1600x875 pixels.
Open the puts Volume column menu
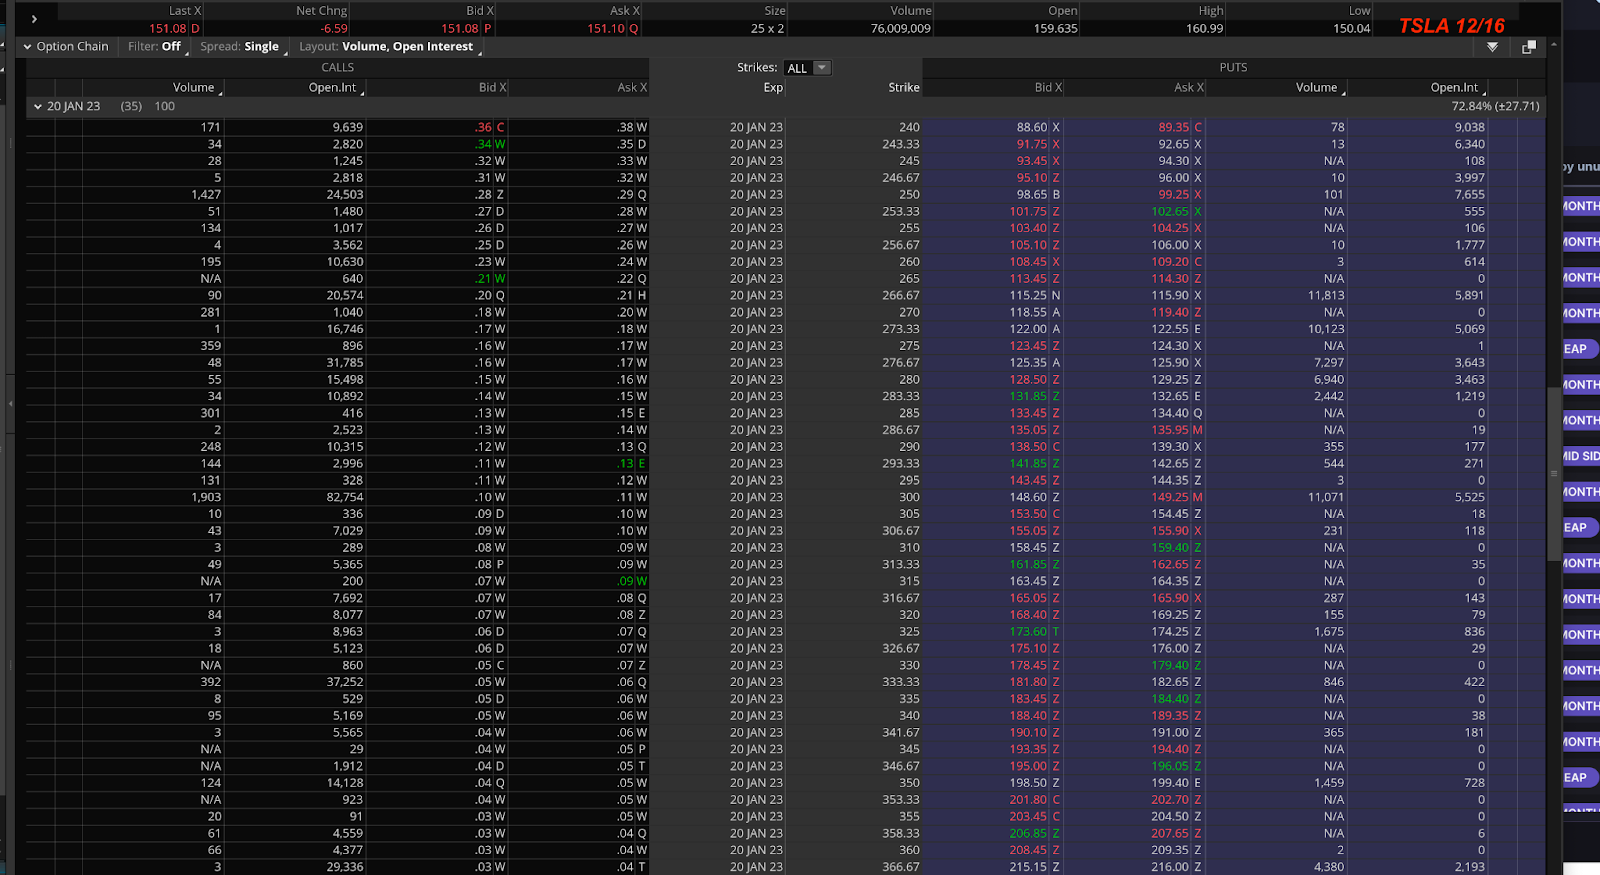[x=1343, y=92]
